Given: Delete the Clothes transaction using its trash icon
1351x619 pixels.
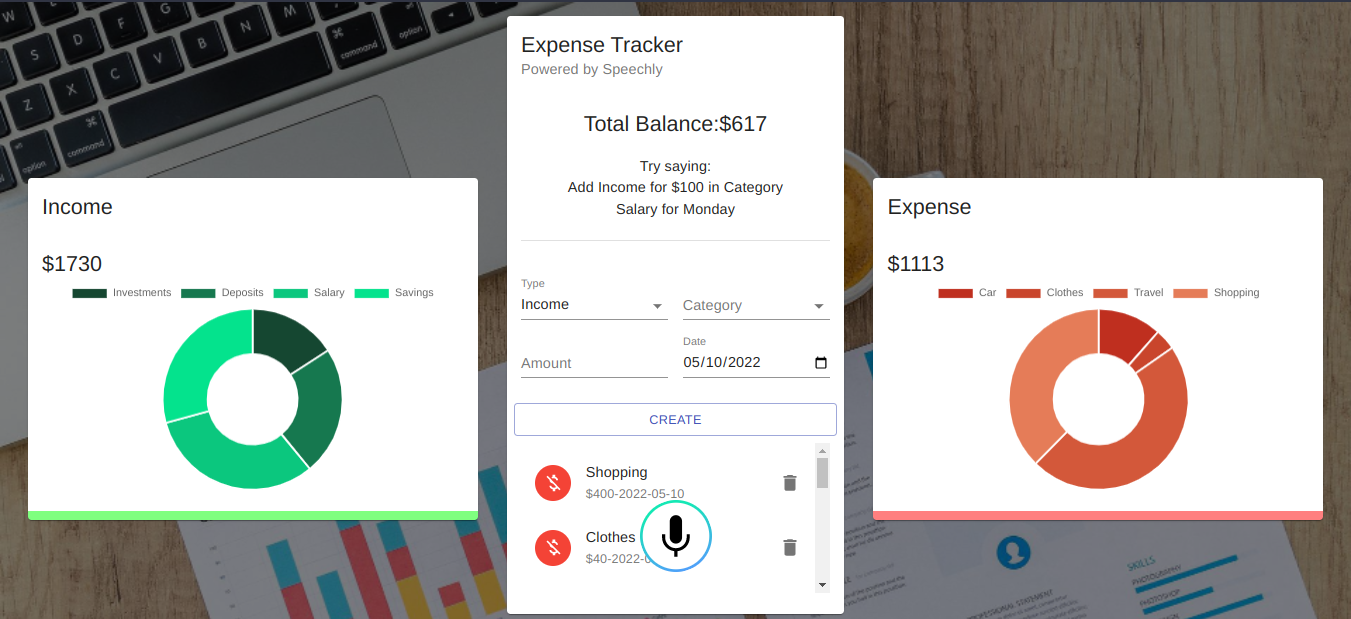Looking at the screenshot, I should pyautogui.click(x=789, y=547).
